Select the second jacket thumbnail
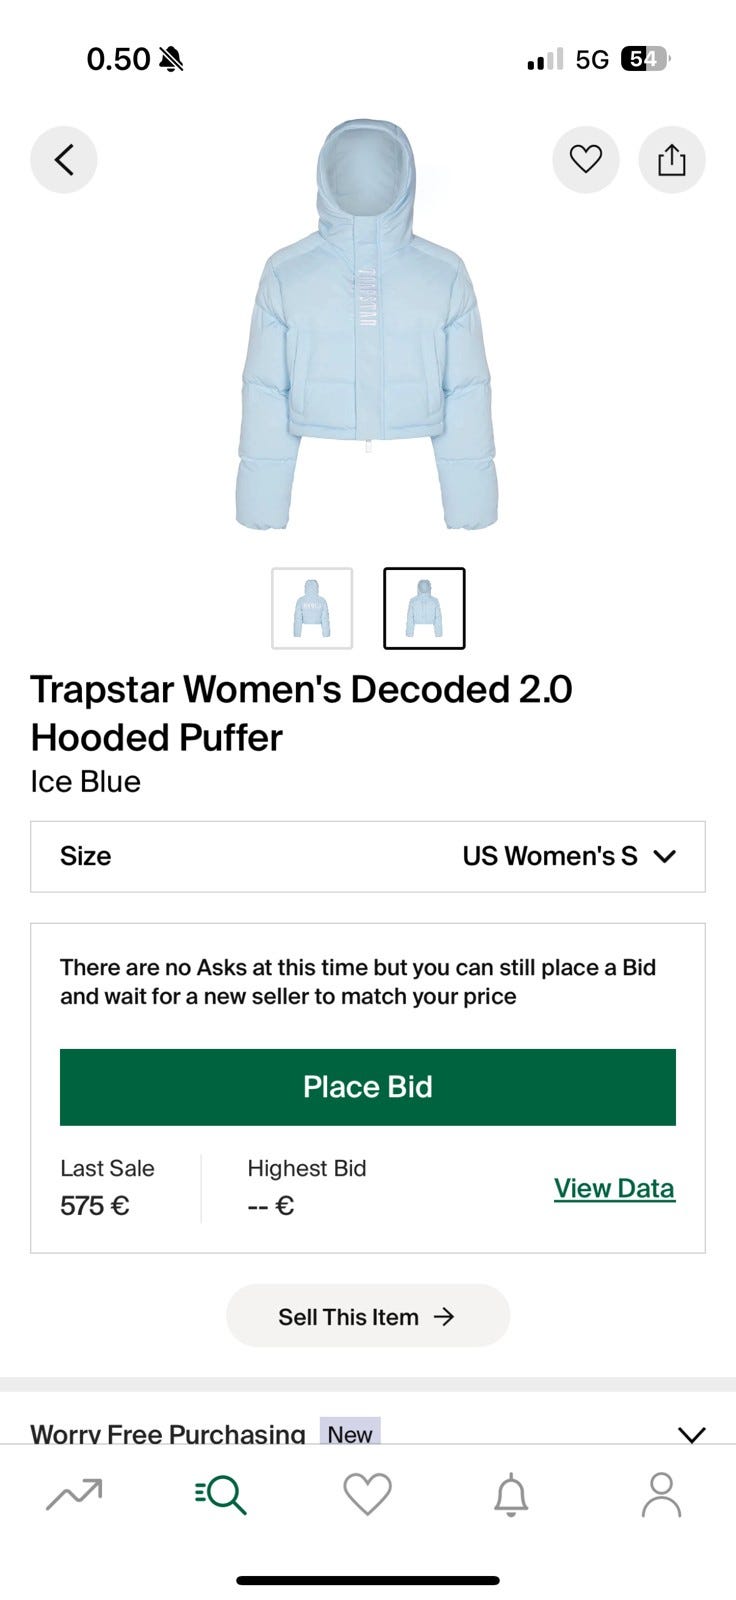Image resolution: width=736 pixels, height=1600 pixels. pos(424,608)
